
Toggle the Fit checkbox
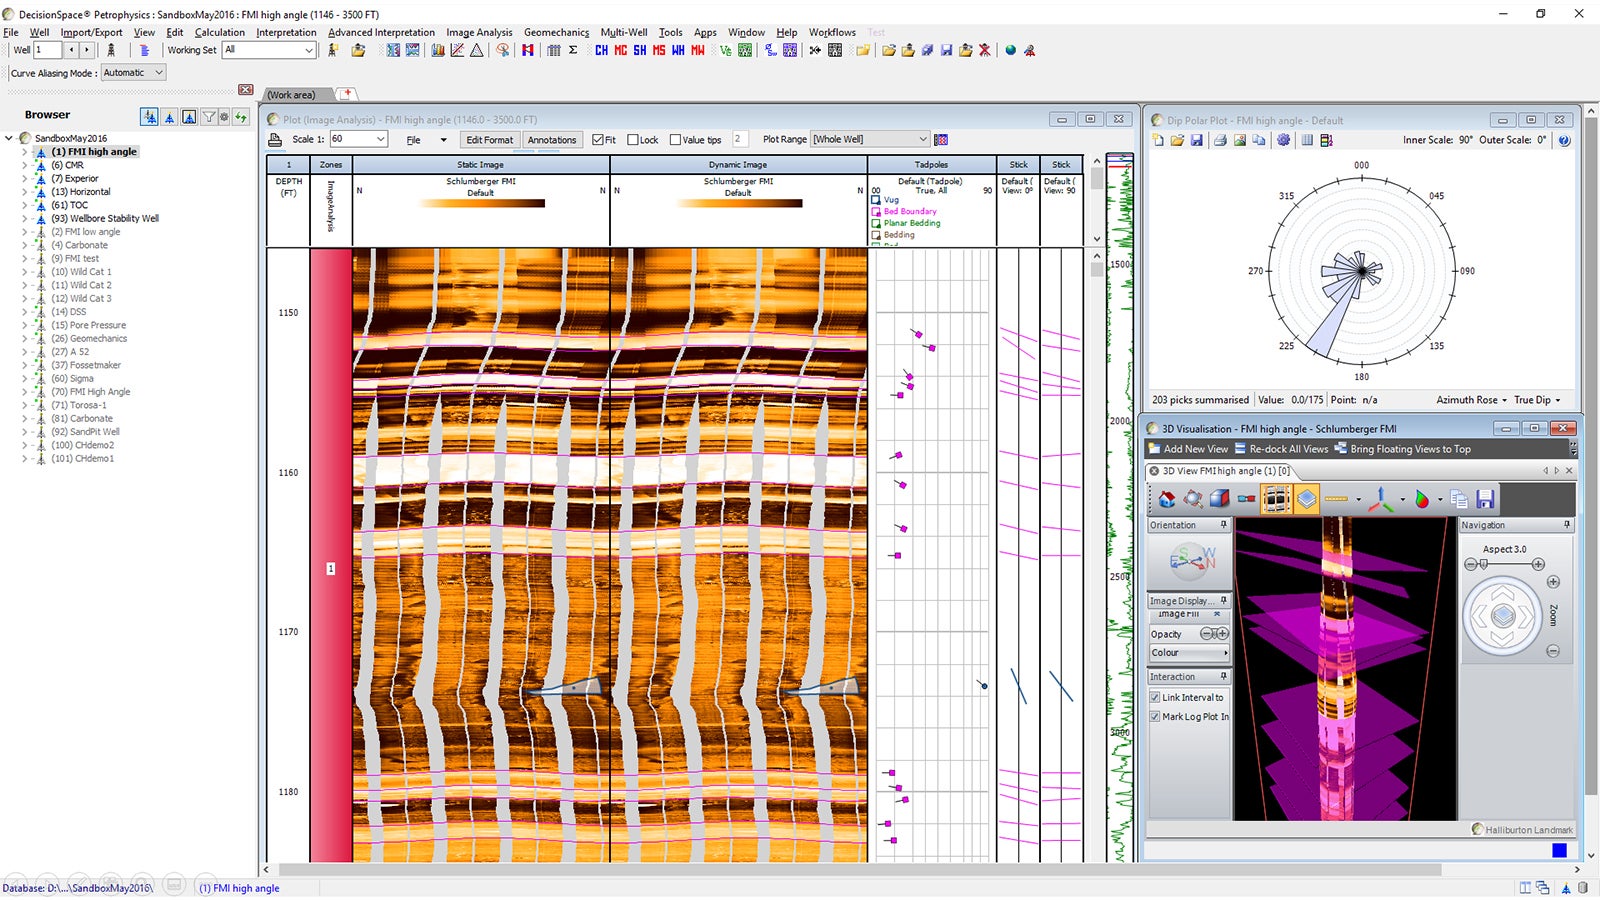click(598, 140)
